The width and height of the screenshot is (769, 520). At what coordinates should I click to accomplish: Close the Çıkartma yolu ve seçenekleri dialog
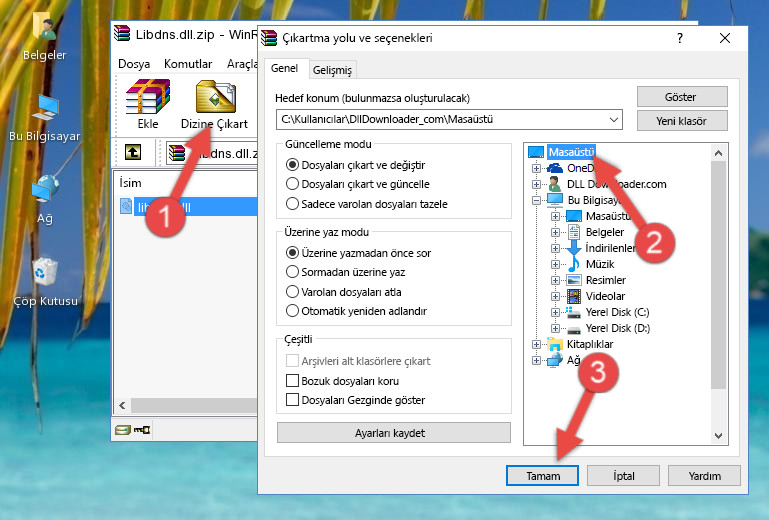pos(724,38)
